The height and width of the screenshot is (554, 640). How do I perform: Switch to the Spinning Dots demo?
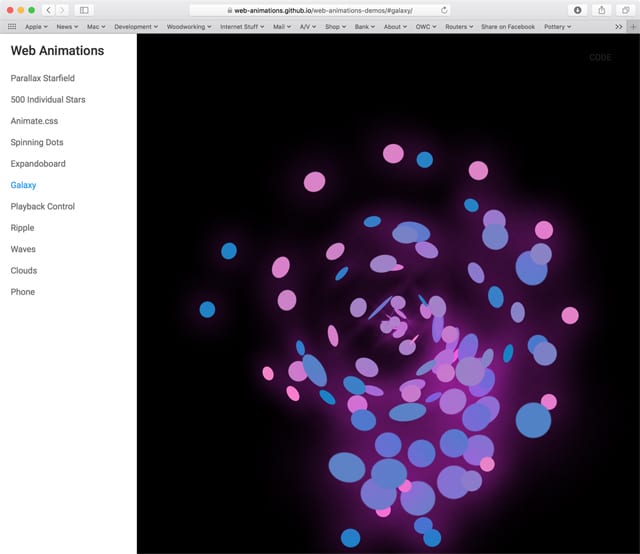tap(37, 142)
